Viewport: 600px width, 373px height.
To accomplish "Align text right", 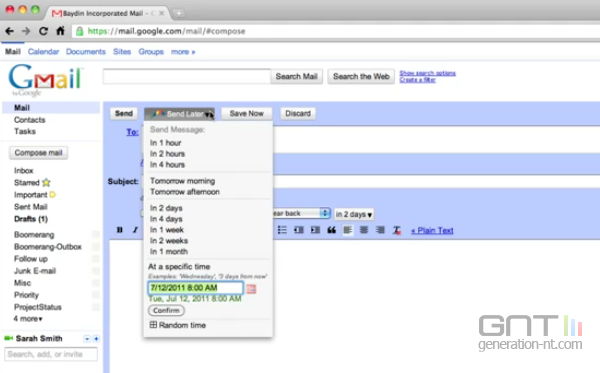I will pyautogui.click(x=380, y=230).
